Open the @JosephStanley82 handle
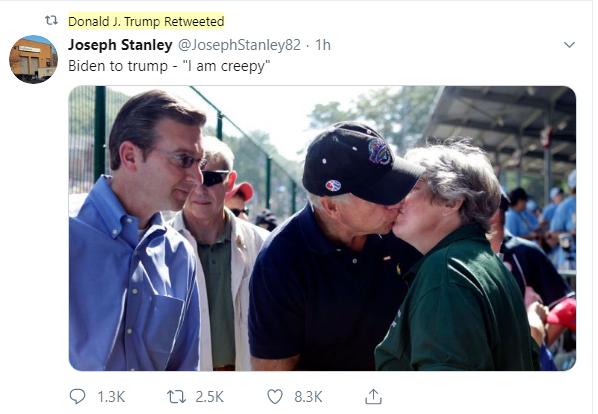The image size is (598, 414). [x=239, y=45]
